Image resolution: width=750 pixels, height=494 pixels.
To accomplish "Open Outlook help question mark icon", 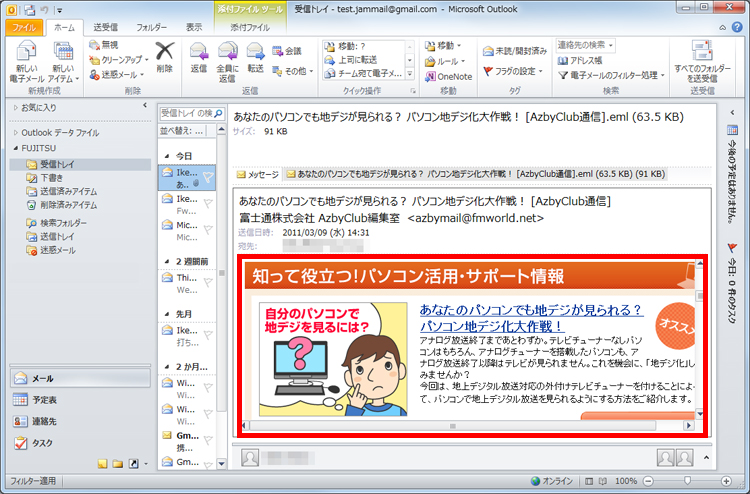I will point(737,27).
